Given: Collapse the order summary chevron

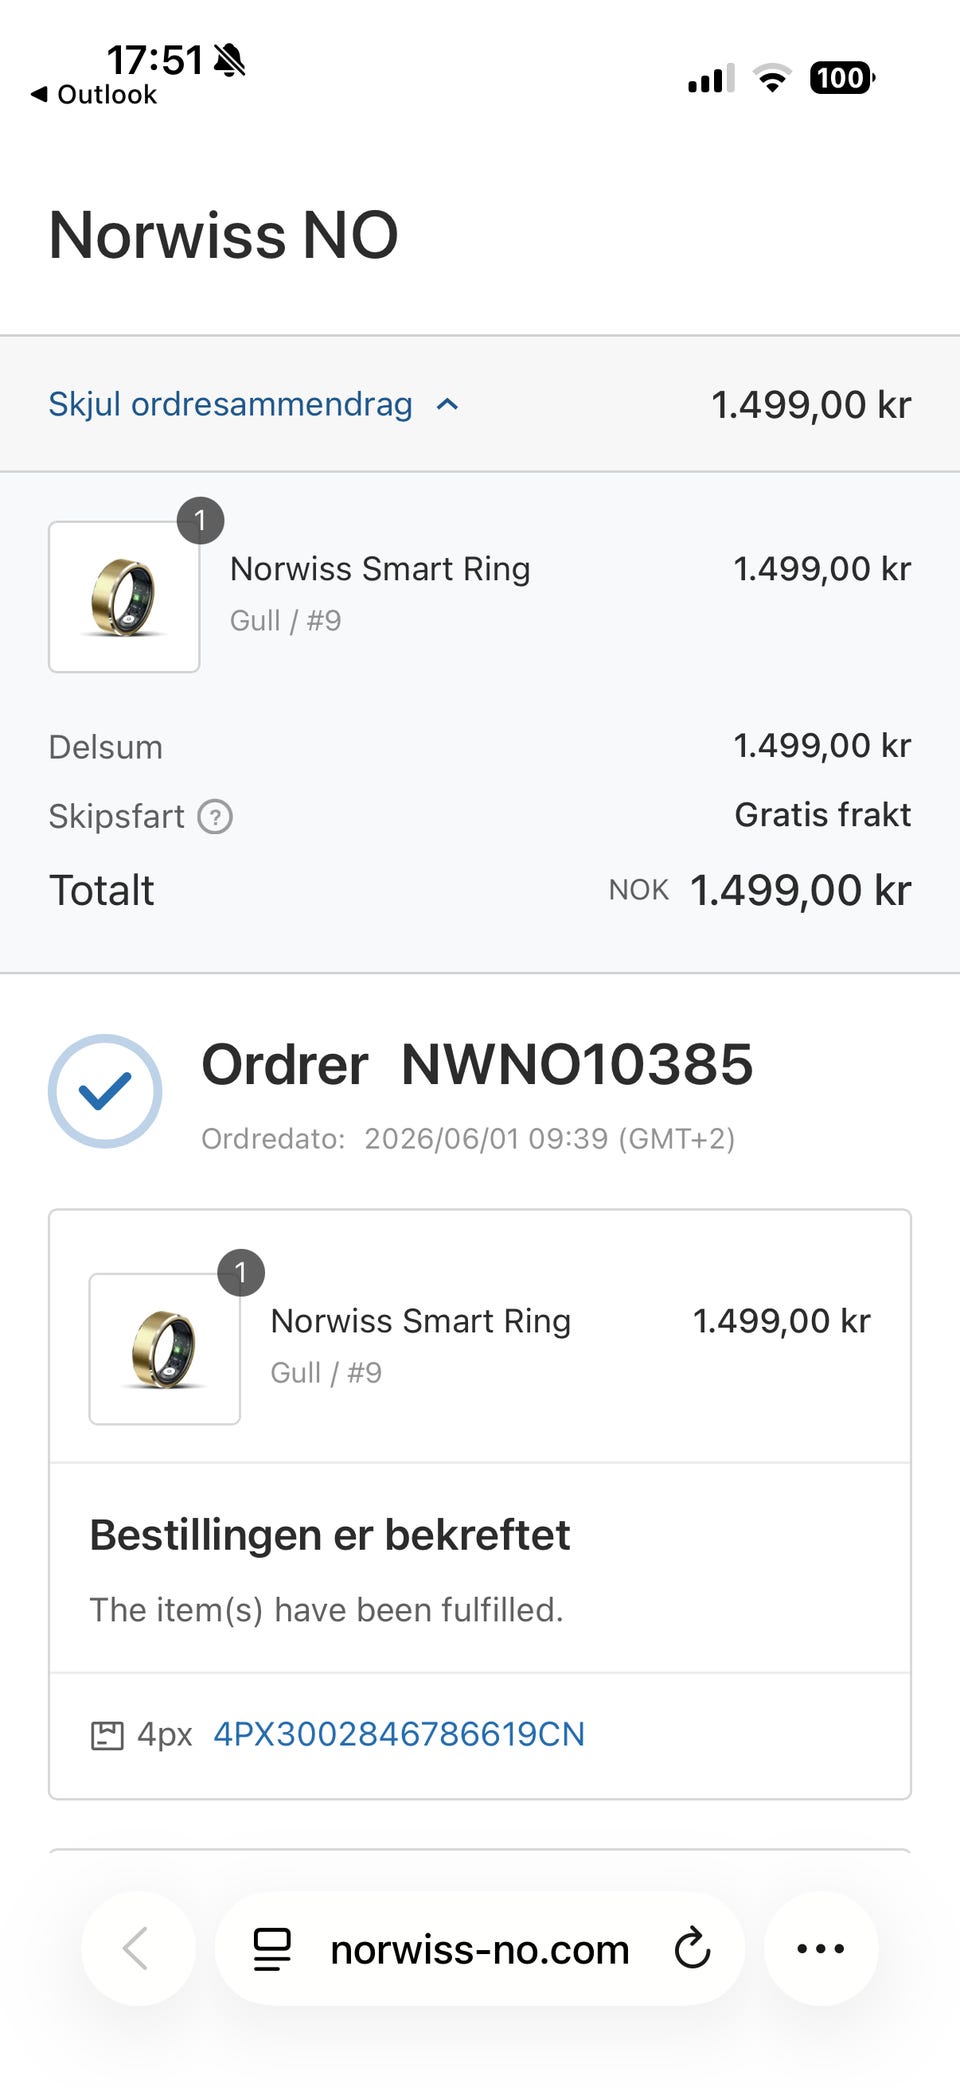Looking at the screenshot, I should [448, 404].
